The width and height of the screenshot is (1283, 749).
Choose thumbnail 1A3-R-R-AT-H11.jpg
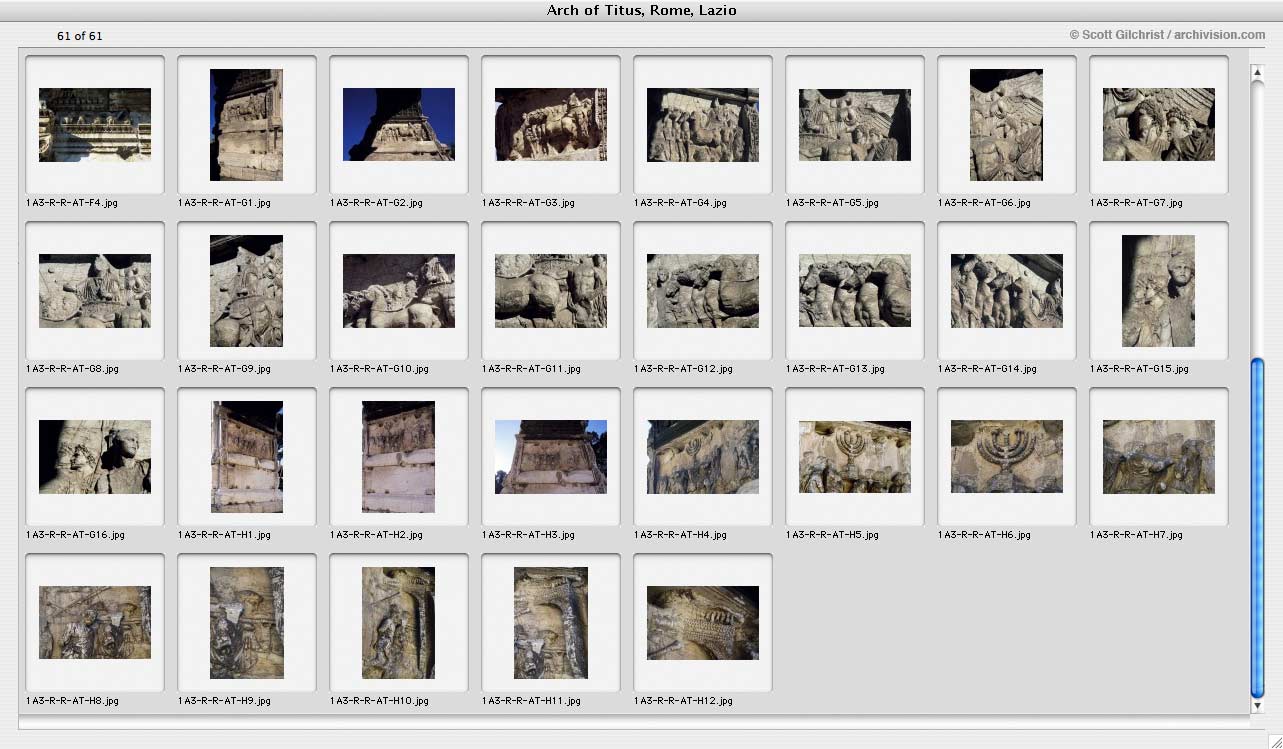pyautogui.click(x=550, y=623)
